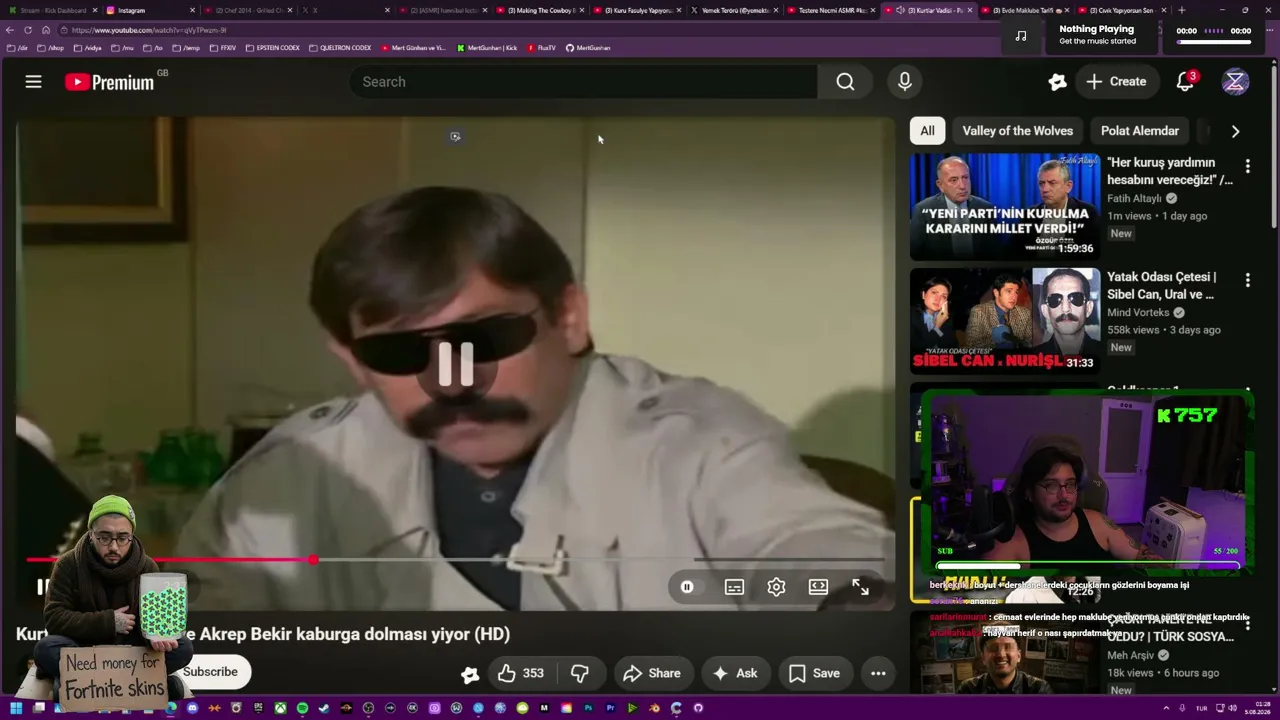Select the Polat Alemdar chip
The width and height of the screenshot is (1280, 720).
pyautogui.click(x=1140, y=131)
